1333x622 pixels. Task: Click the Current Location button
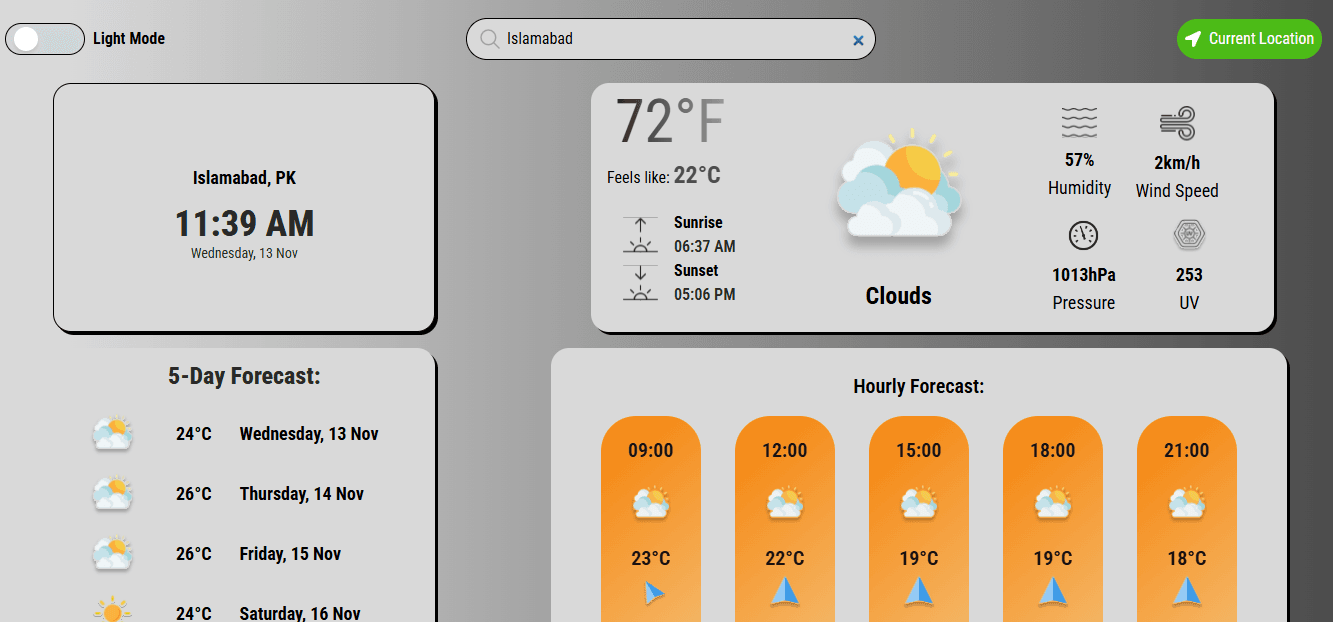[1249, 39]
